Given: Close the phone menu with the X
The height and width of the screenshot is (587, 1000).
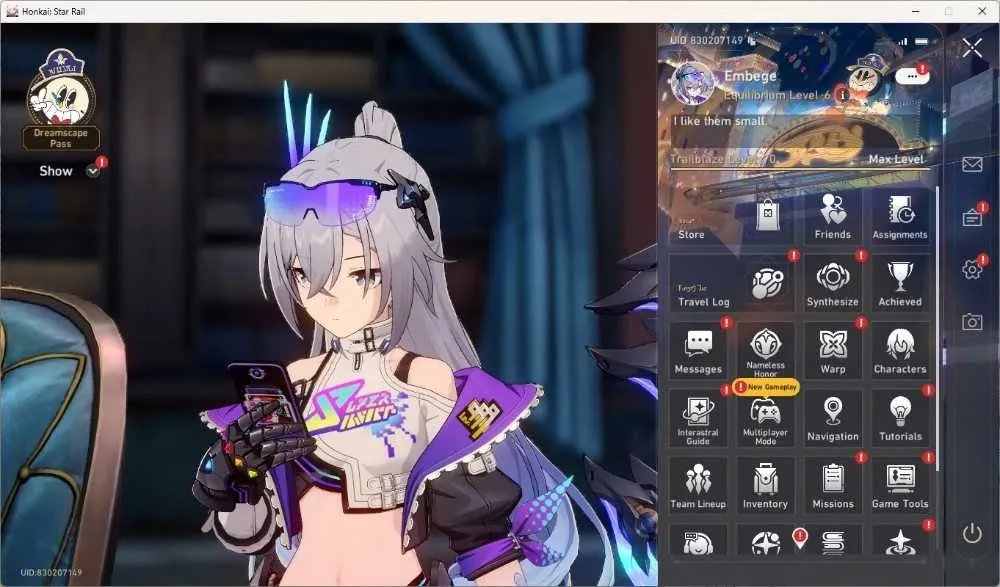Looking at the screenshot, I should tap(973, 47).
